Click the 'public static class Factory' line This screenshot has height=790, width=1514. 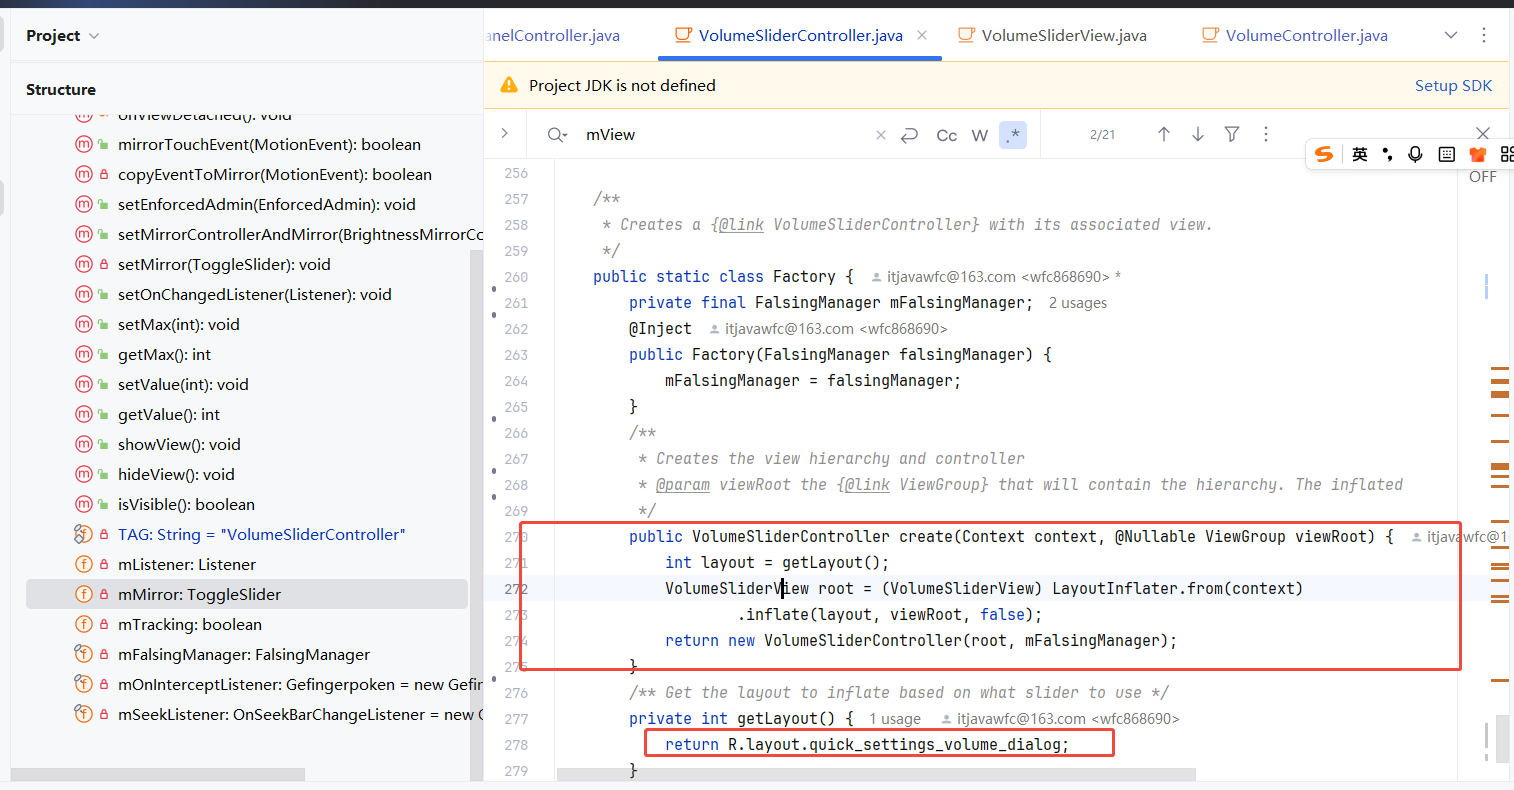(723, 277)
